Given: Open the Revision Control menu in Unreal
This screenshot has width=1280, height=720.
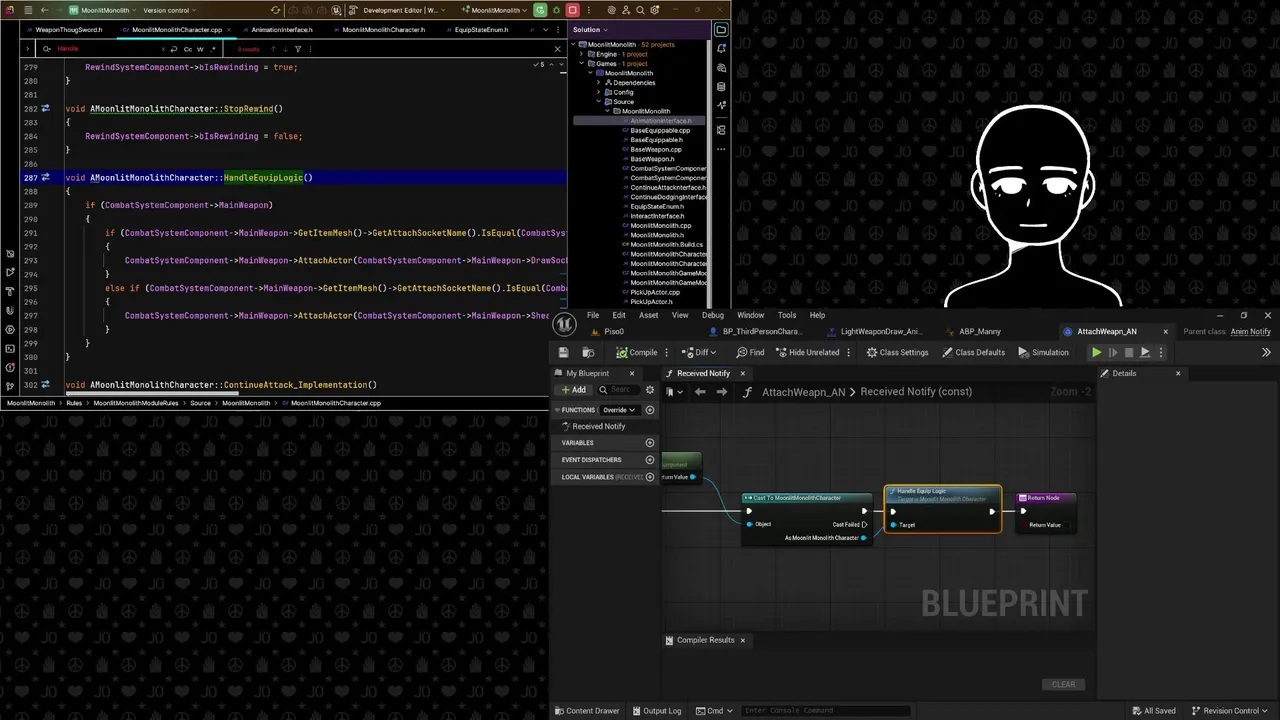Looking at the screenshot, I should (x=1229, y=711).
